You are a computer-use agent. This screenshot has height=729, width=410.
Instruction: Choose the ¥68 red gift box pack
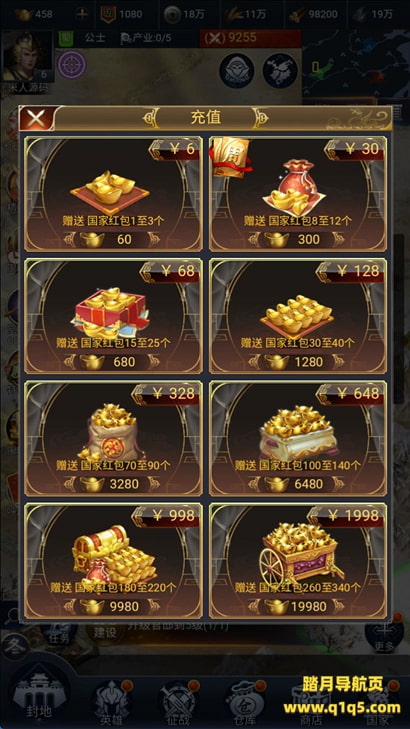pos(113,316)
